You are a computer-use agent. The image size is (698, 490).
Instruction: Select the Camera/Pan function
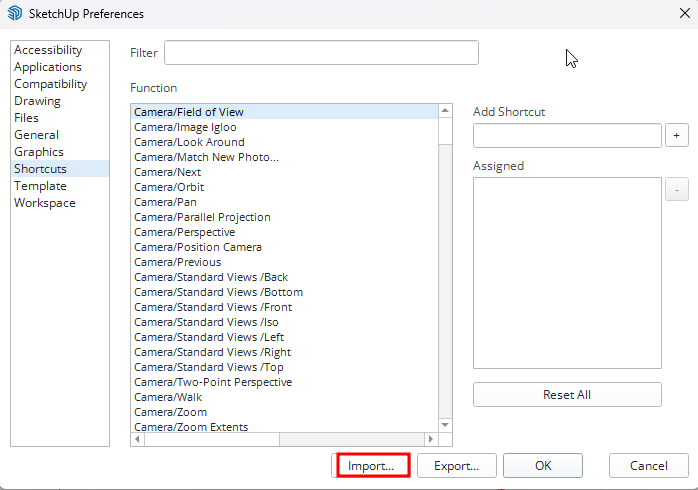coord(285,202)
